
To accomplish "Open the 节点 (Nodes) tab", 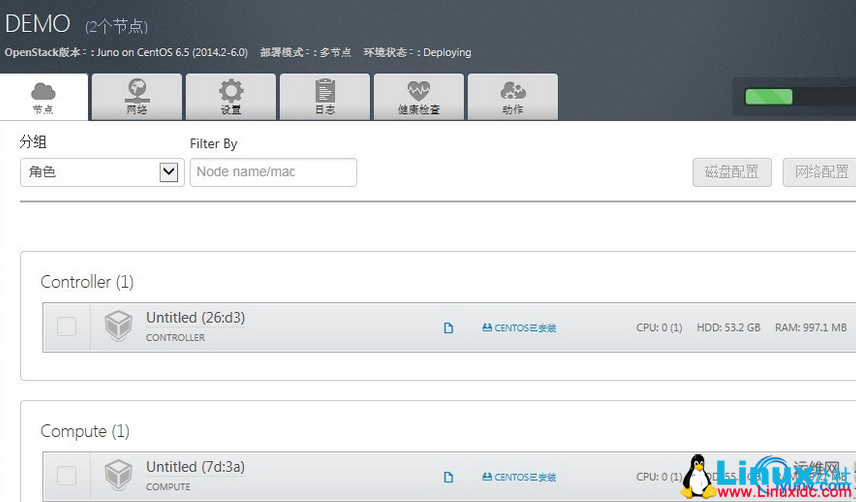I will tap(44, 97).
